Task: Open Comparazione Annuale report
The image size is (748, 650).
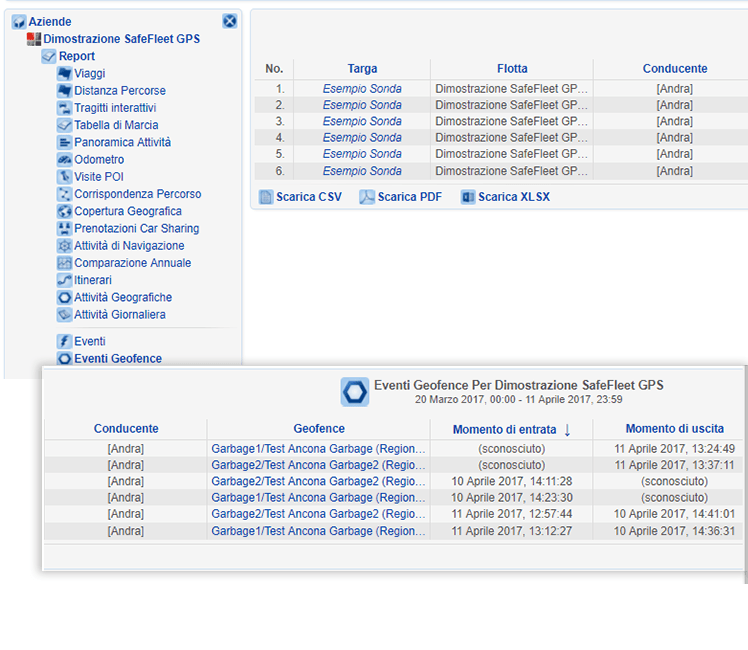Action: pyautogui.click(x=133, y=263)
